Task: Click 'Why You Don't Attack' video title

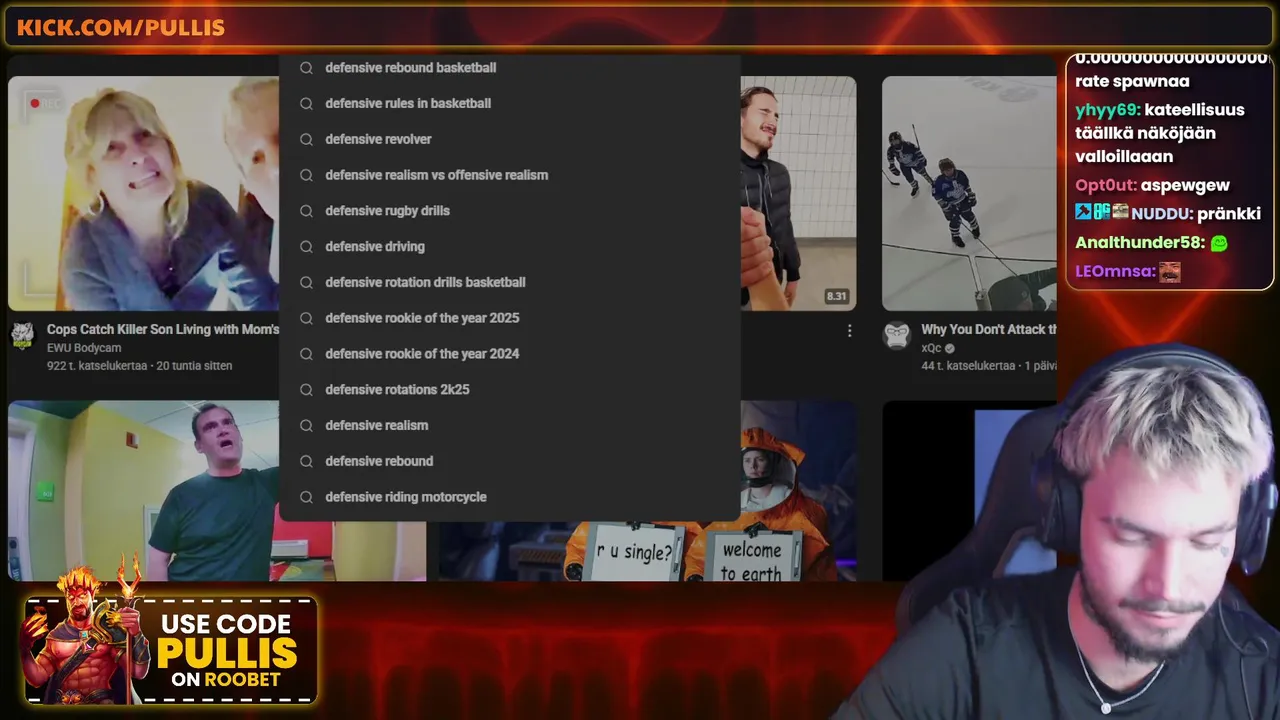Action: point(989,329)
